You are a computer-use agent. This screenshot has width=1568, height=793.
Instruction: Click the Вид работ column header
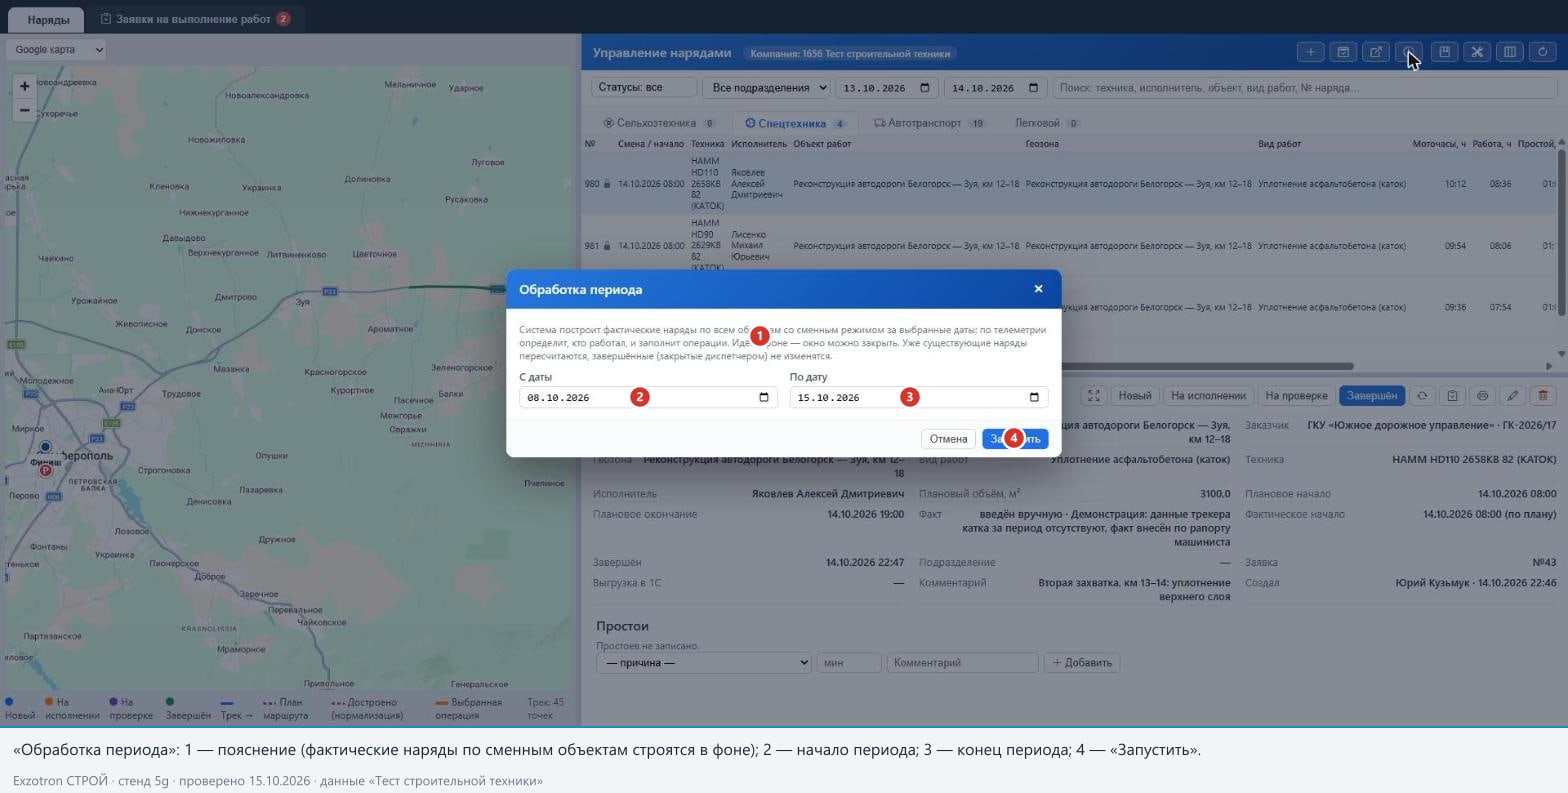point(1279,144)
